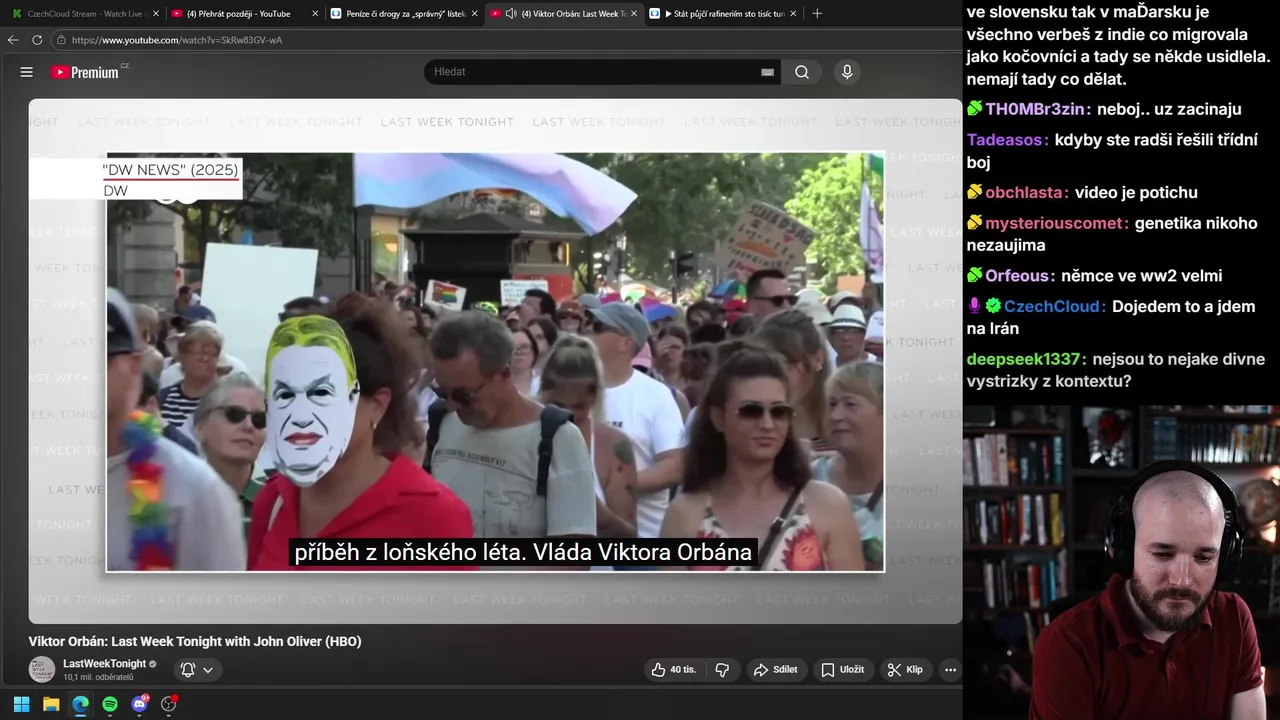1280x720 pixels.
Task: Click CzechCloud's verified badge in chat
Action: (x=993, y=306)
